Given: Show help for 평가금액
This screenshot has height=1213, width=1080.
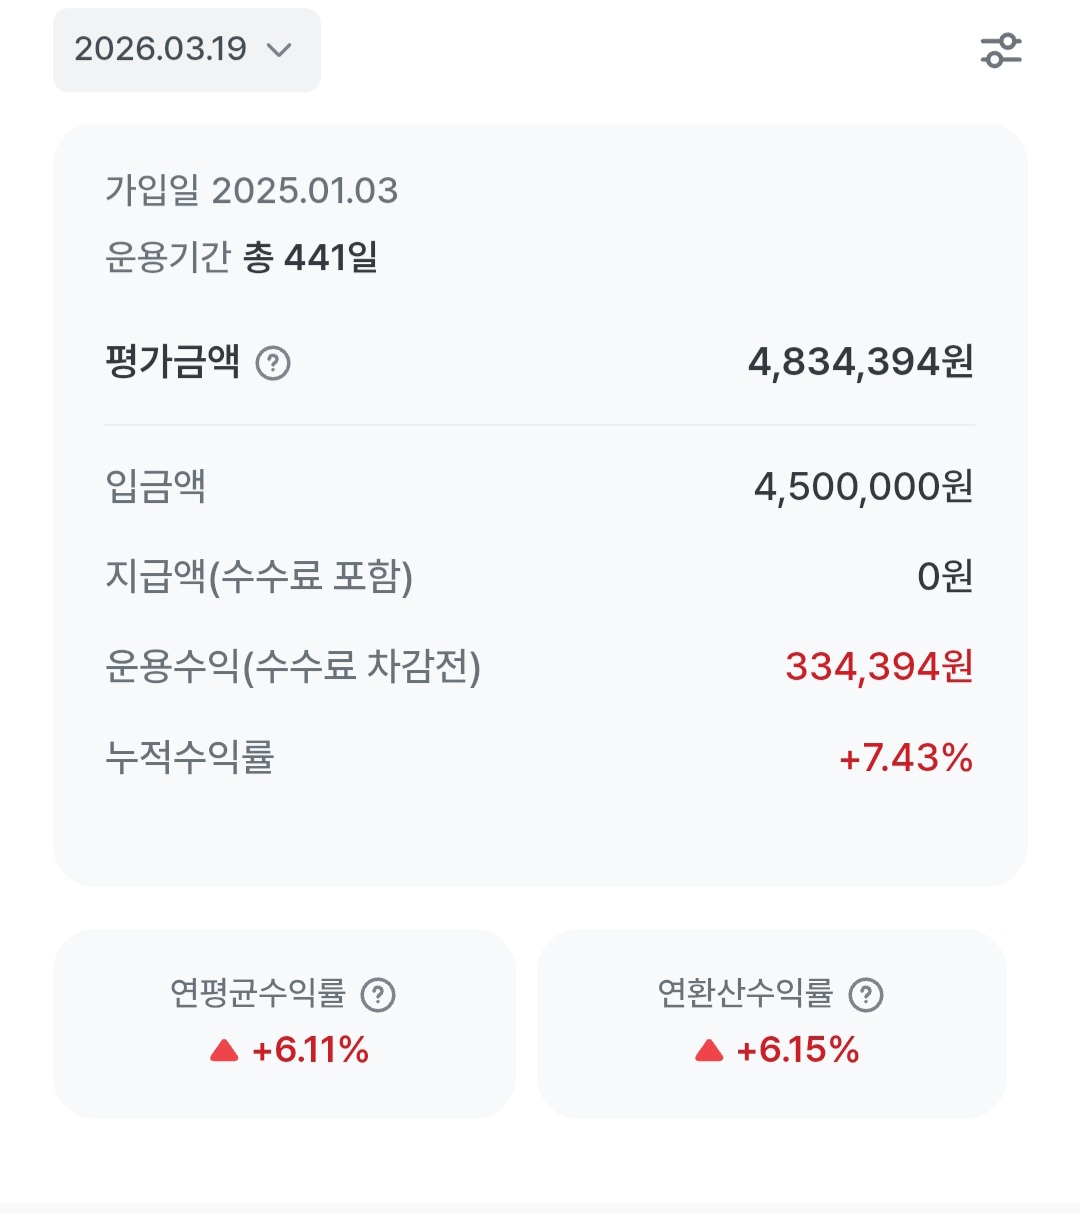Looking at the screenshot, I should click(x=273, y=363).
